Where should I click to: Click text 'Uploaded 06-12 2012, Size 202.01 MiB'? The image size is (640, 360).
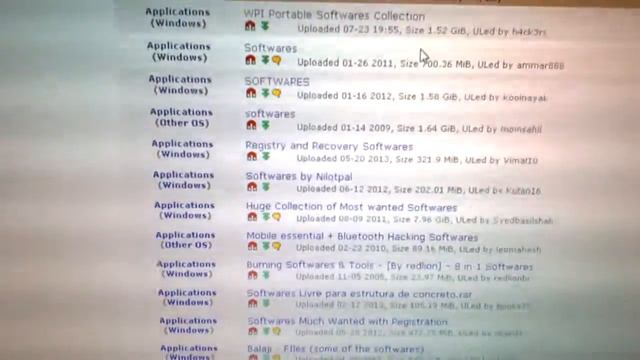(x=380, y=189)
